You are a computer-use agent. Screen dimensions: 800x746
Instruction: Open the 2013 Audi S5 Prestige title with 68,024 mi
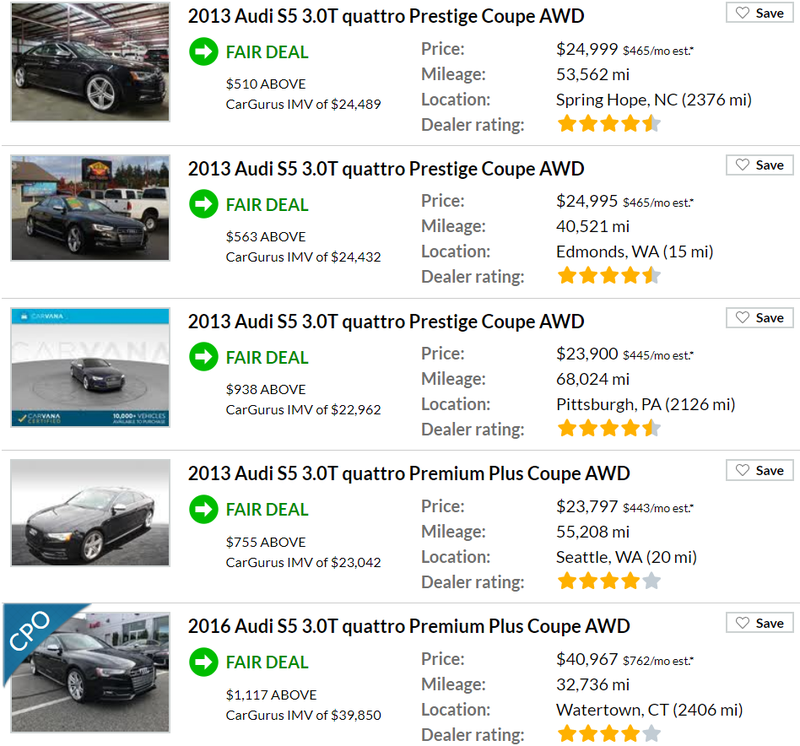coord(386,321)
